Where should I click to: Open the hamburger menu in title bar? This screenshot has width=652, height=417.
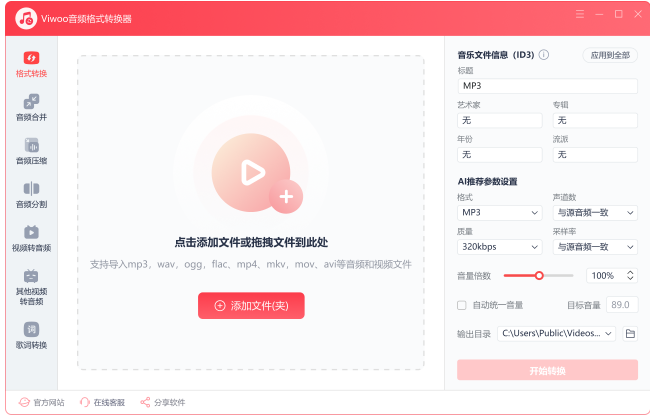click(x=580, y=14)
